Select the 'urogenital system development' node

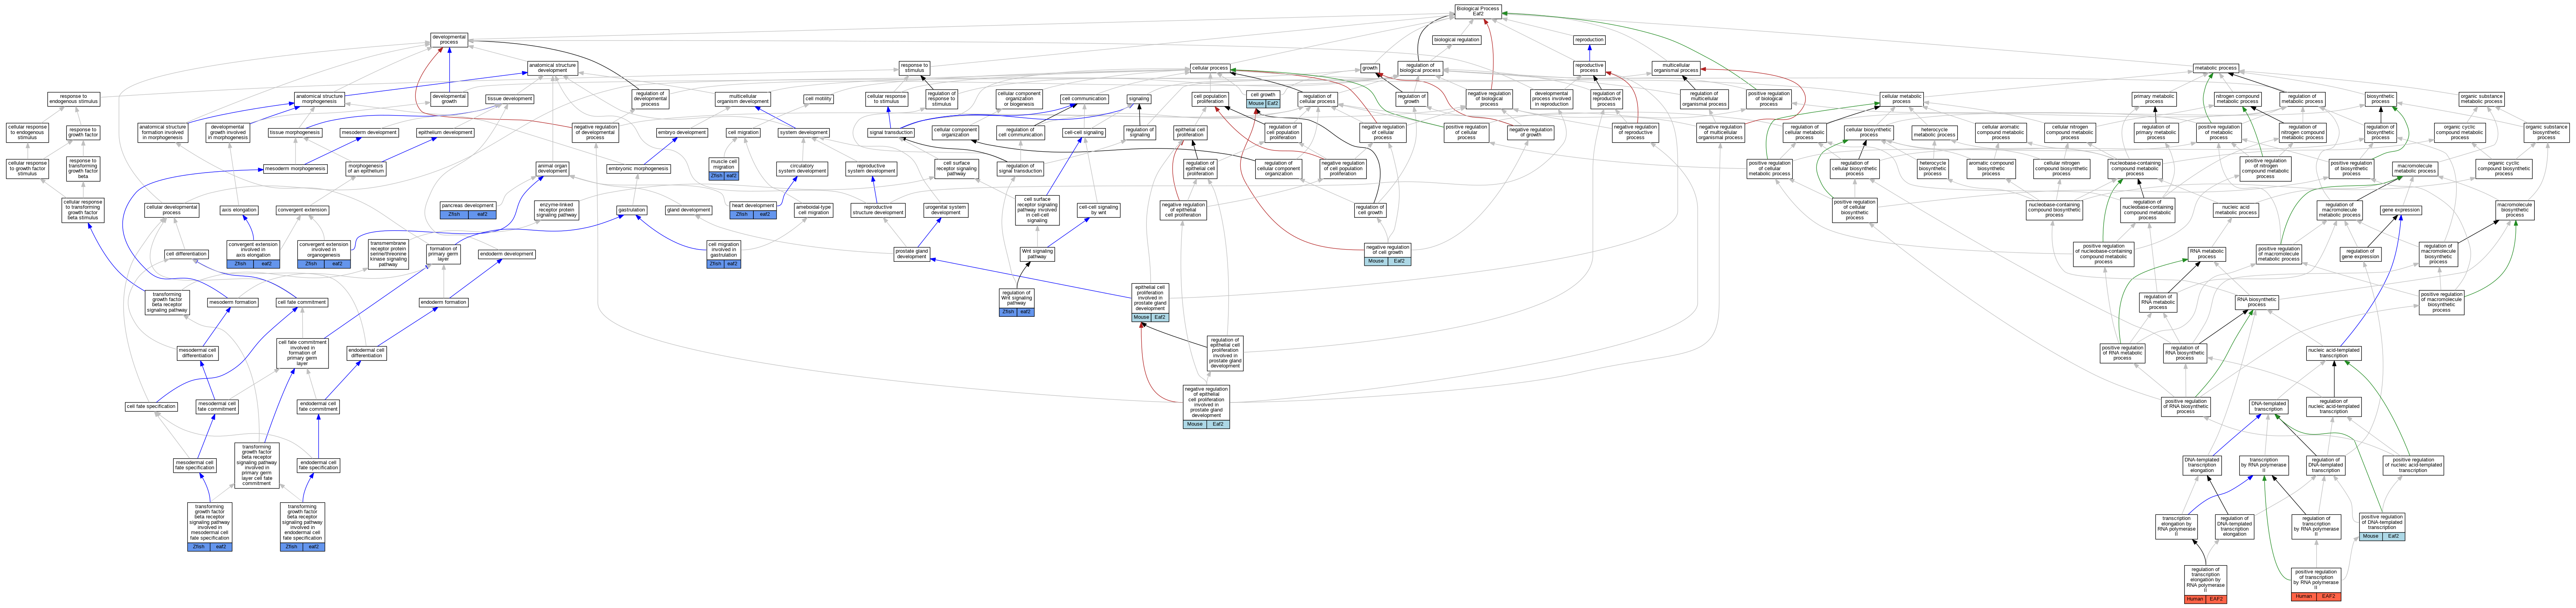946,210
